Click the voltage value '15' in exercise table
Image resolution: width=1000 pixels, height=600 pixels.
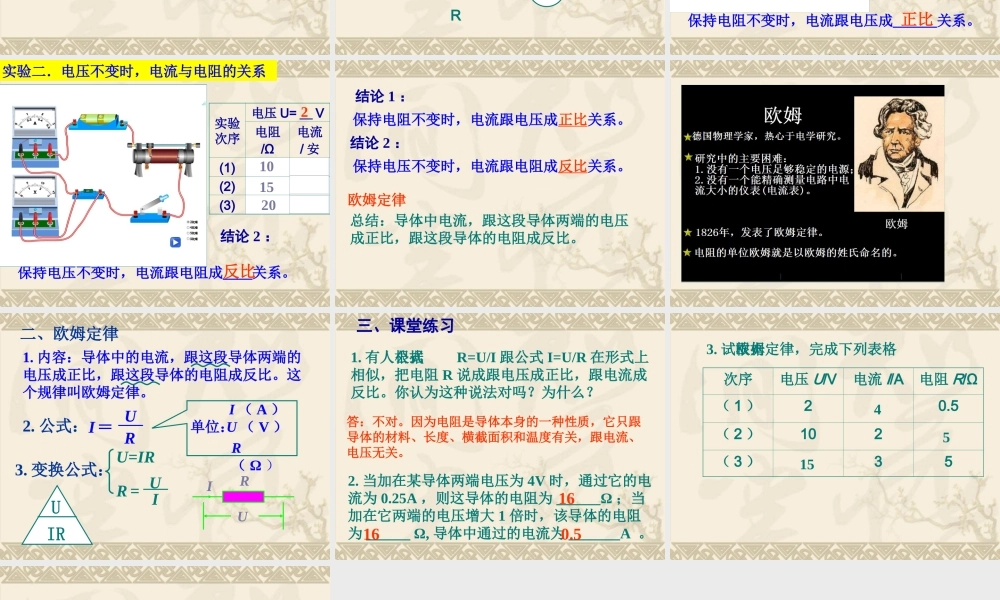pyautogui.click(x=807, y=465)
